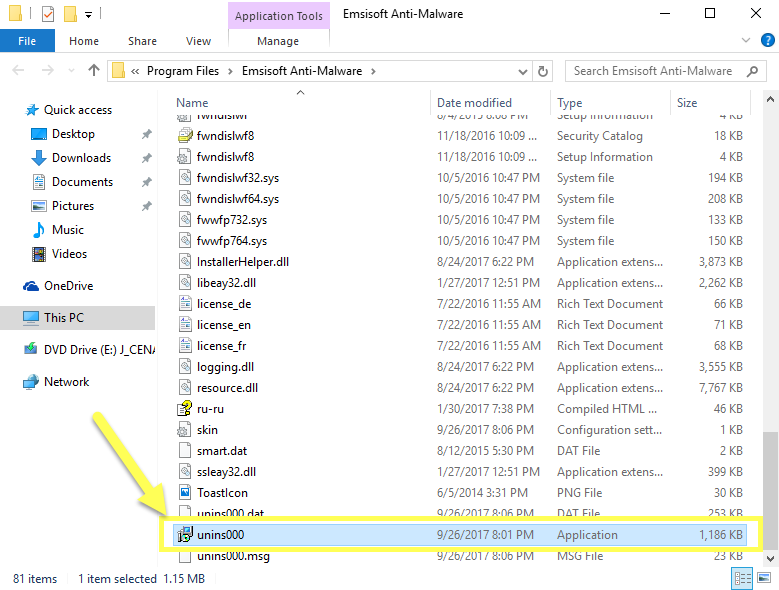Select the libeay32.dll file icon

(x=185, y=282)
